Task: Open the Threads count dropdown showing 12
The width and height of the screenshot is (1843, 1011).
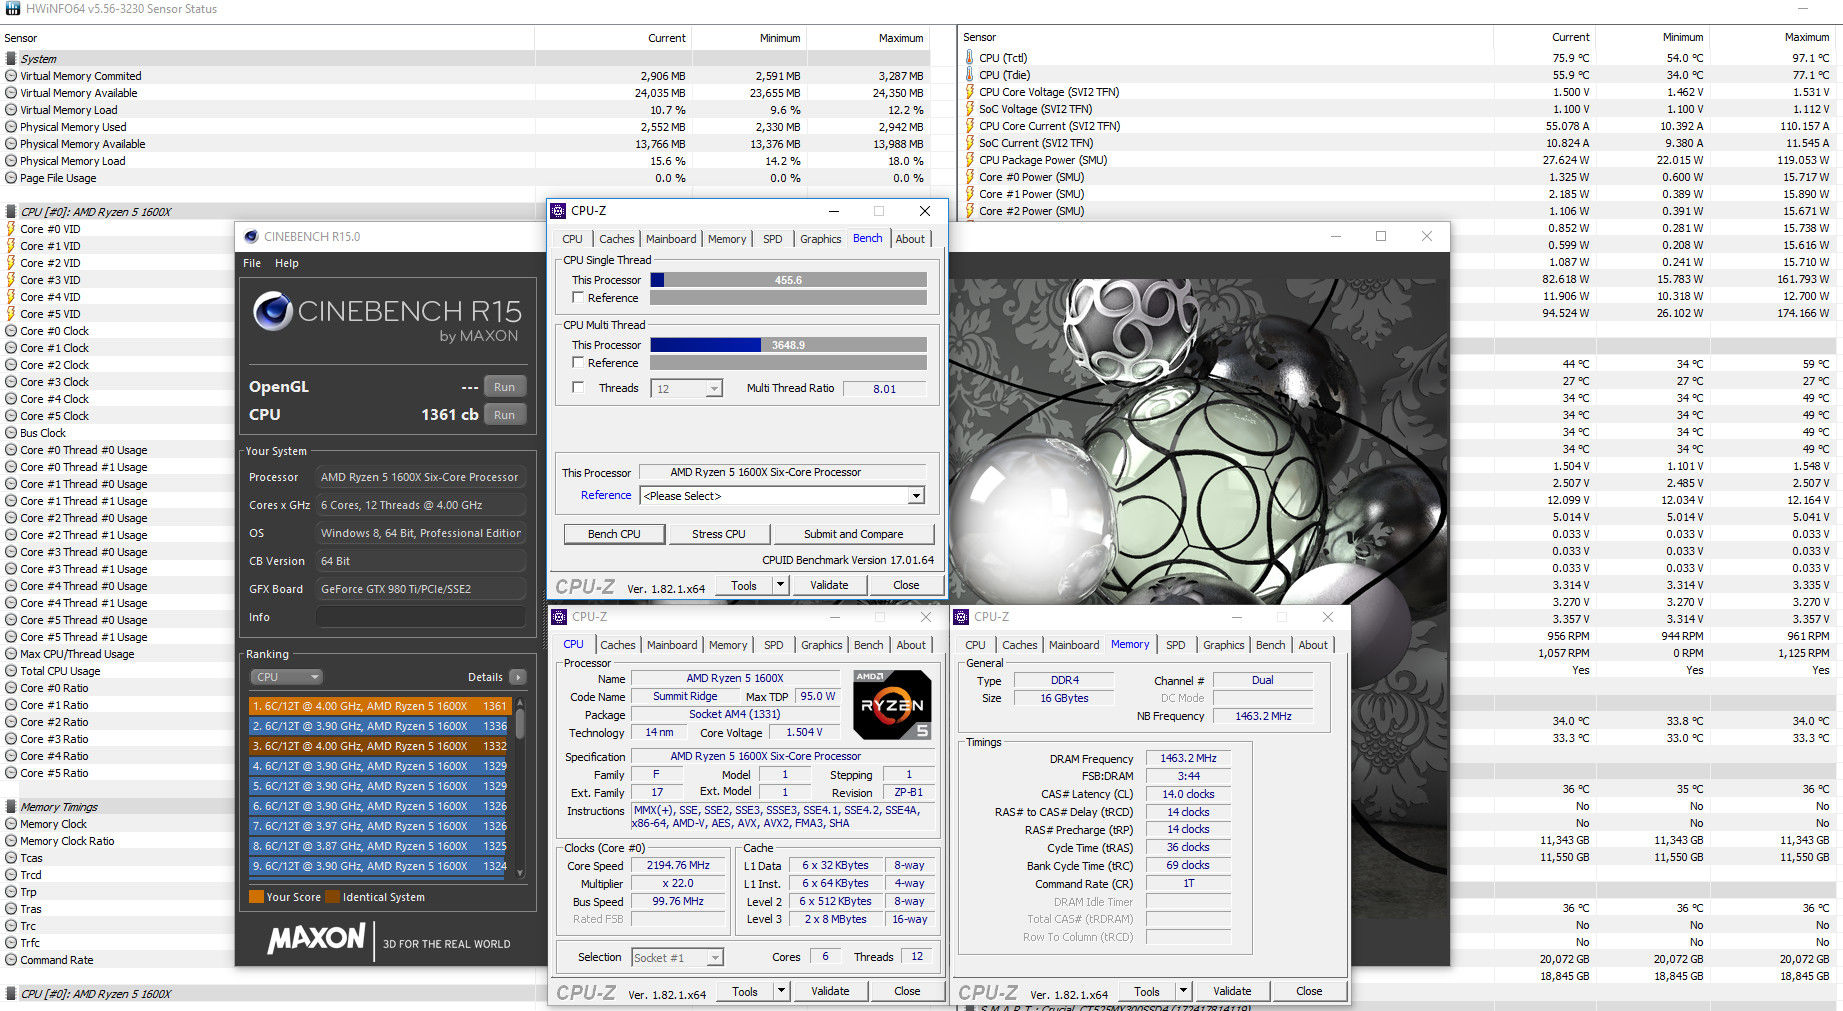Action: click(687, 389)
